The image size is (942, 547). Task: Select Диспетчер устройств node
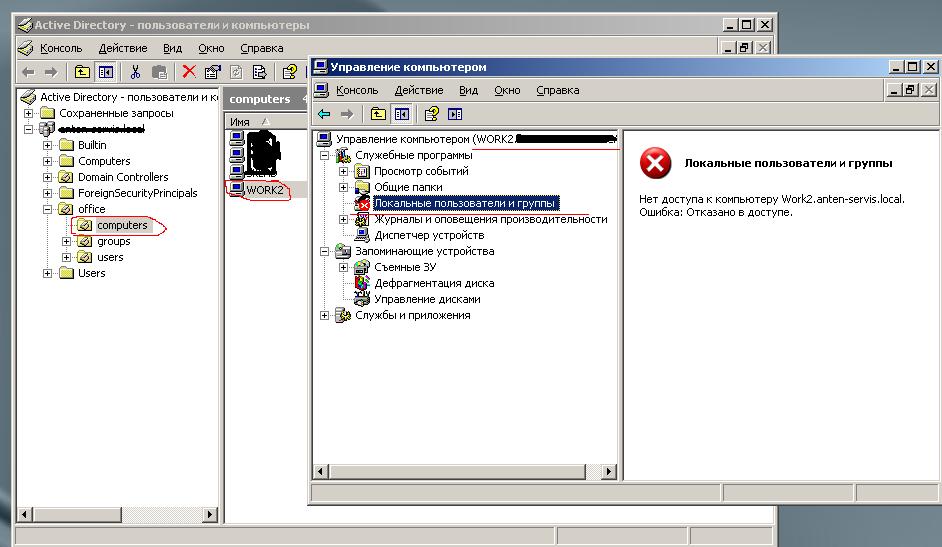coord(429,235)
